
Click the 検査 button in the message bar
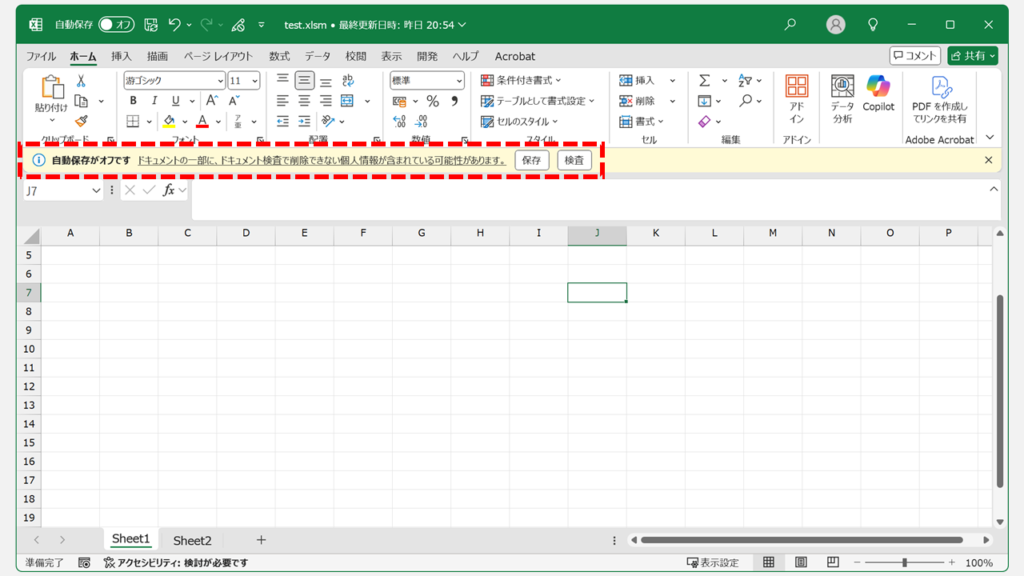(574, 160)
